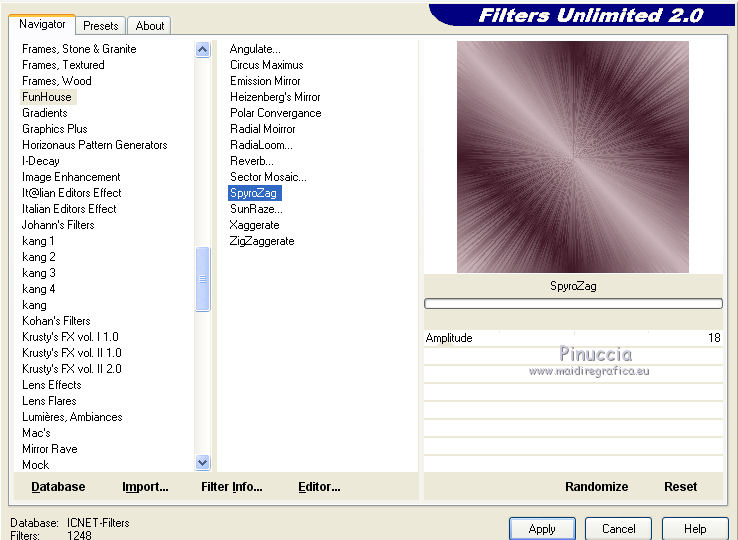This screenshot has height=540, width=738.
Task: Select Graphics Plus category
Action: coord(55,129)
